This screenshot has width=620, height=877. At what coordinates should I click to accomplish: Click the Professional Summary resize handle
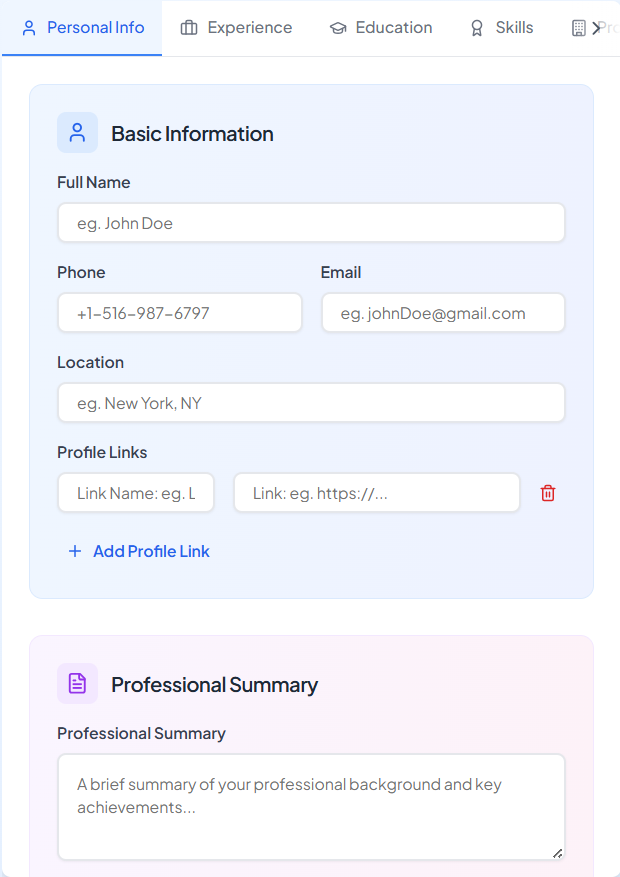556,855
